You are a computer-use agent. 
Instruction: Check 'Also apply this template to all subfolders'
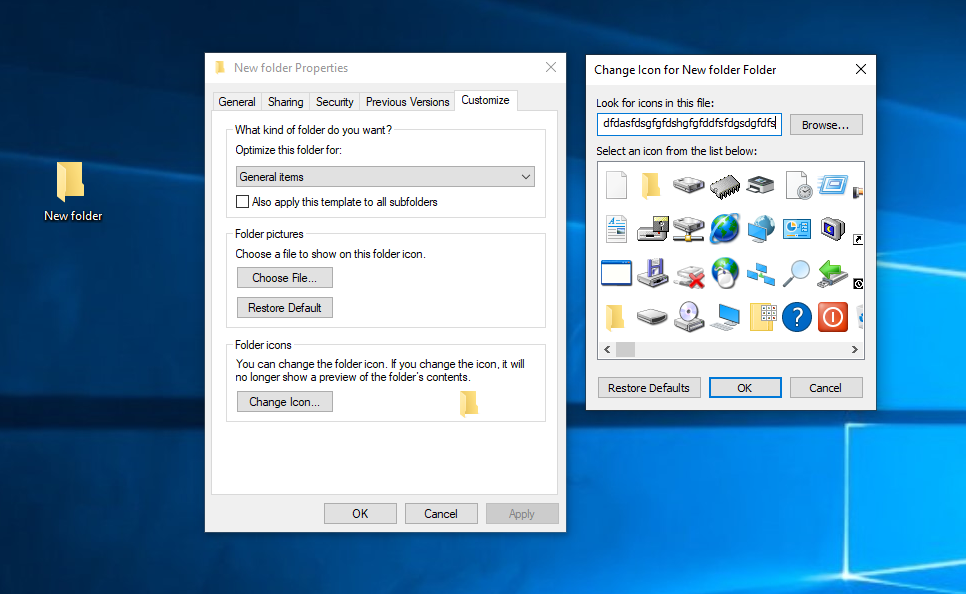pyautogui.click(x=242, y=201)
